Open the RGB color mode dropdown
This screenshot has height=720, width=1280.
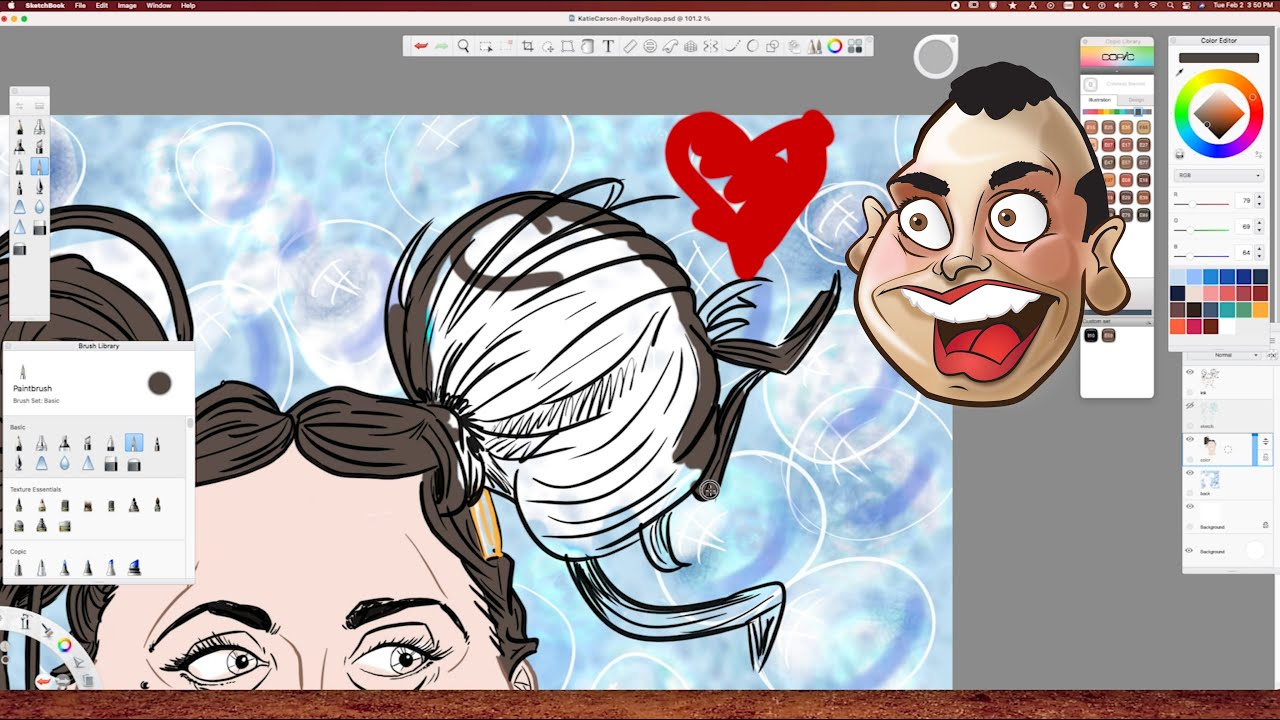tap(1218, 175)
